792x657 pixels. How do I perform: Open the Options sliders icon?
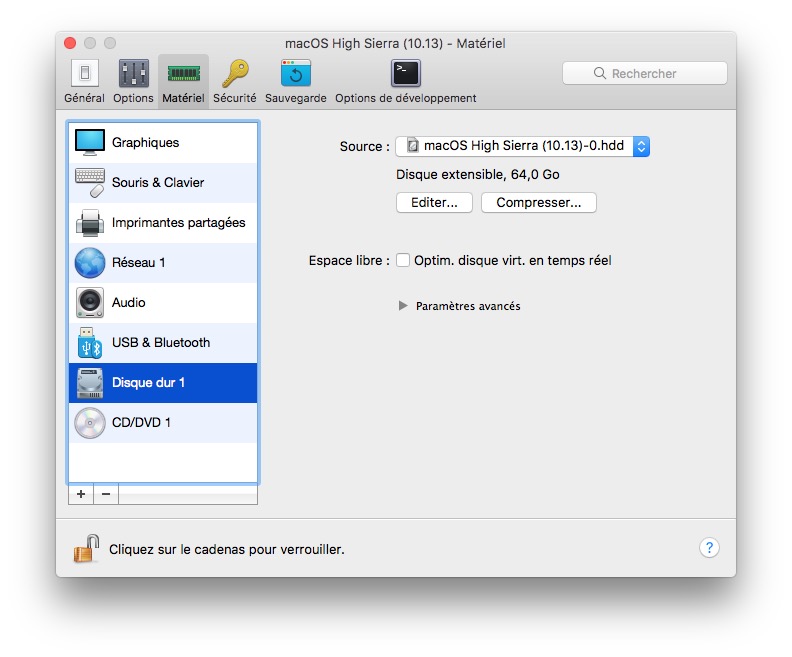pos(133,73)
